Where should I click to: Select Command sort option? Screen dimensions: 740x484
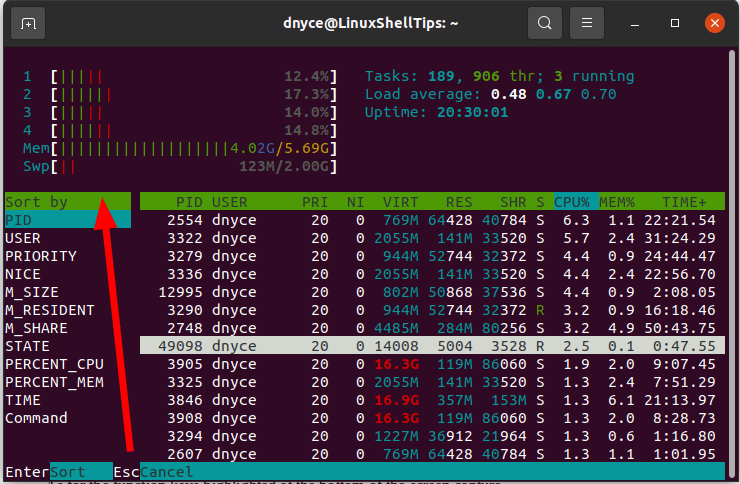68,418
